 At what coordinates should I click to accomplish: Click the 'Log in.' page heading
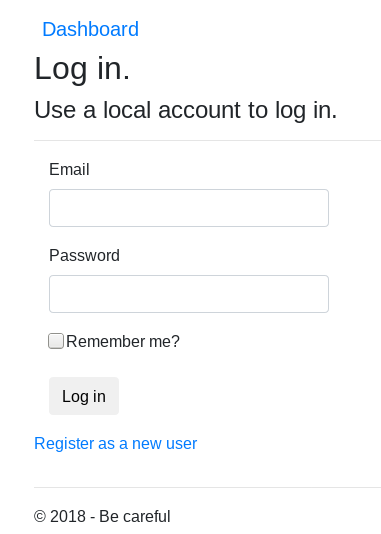click(82, 69)
